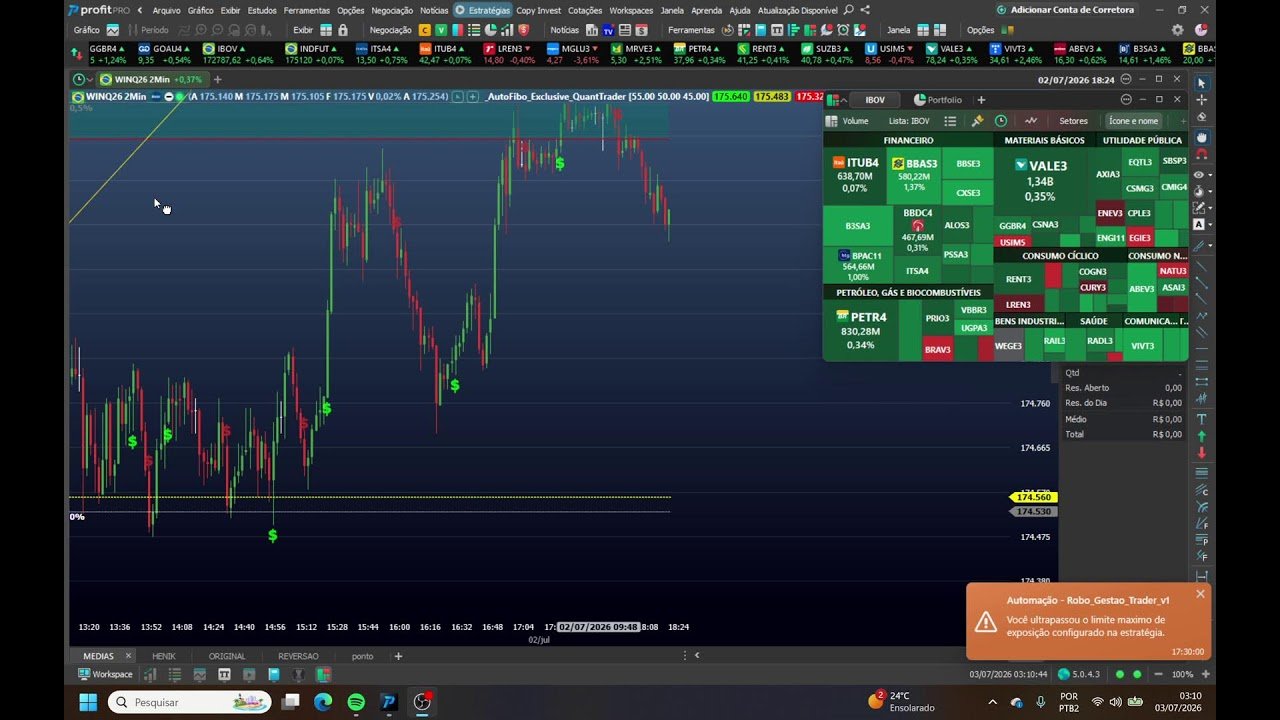The width and height of the screenshot is (1280, 720).
Task: Select the eraser tool in right toolbar
Action: coord(1201,117)
